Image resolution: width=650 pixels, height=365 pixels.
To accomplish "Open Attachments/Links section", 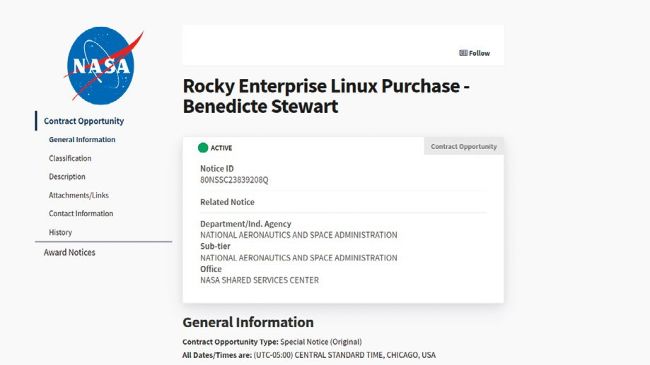I will [79, 195].
